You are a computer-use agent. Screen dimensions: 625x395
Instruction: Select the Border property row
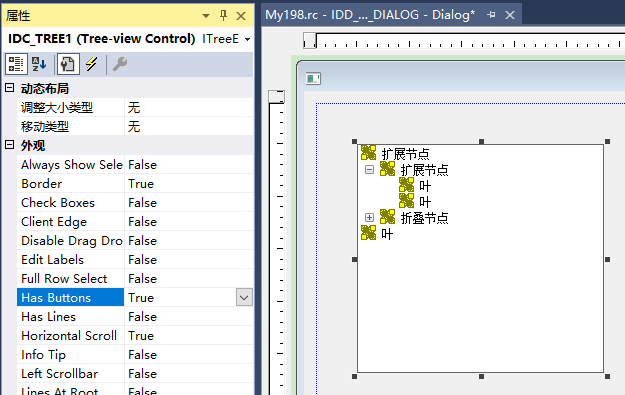(x=135, y=183)
